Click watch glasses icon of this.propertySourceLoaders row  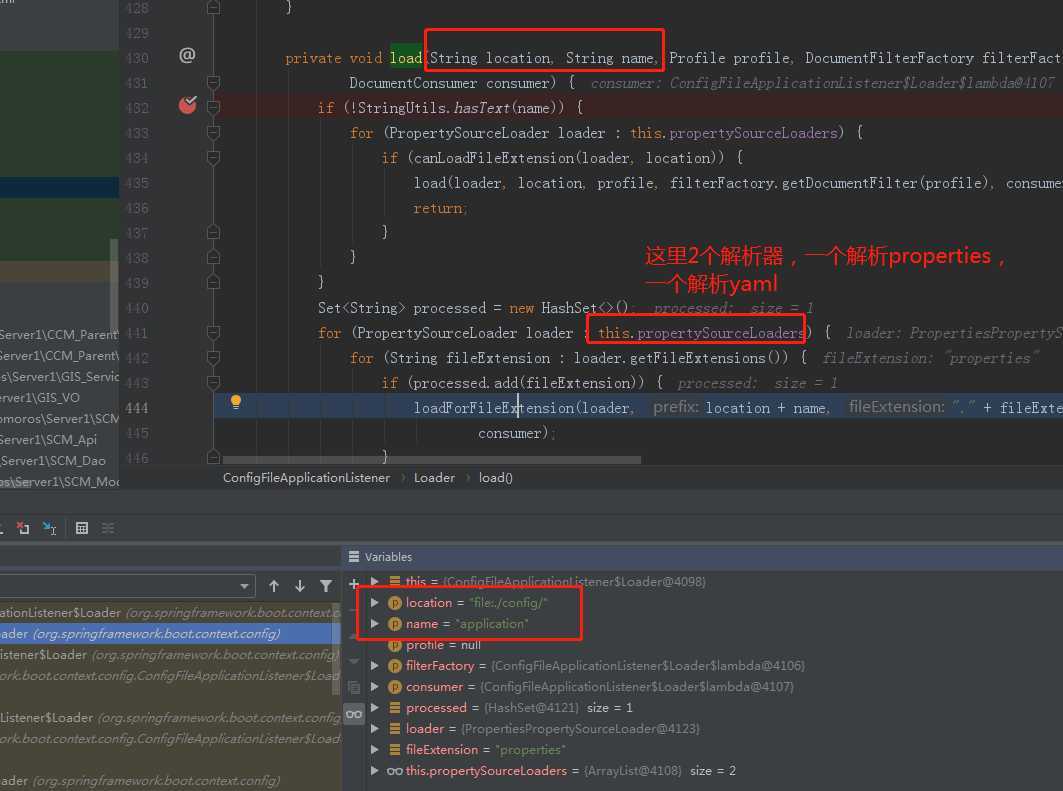click(x=395, y=771)
